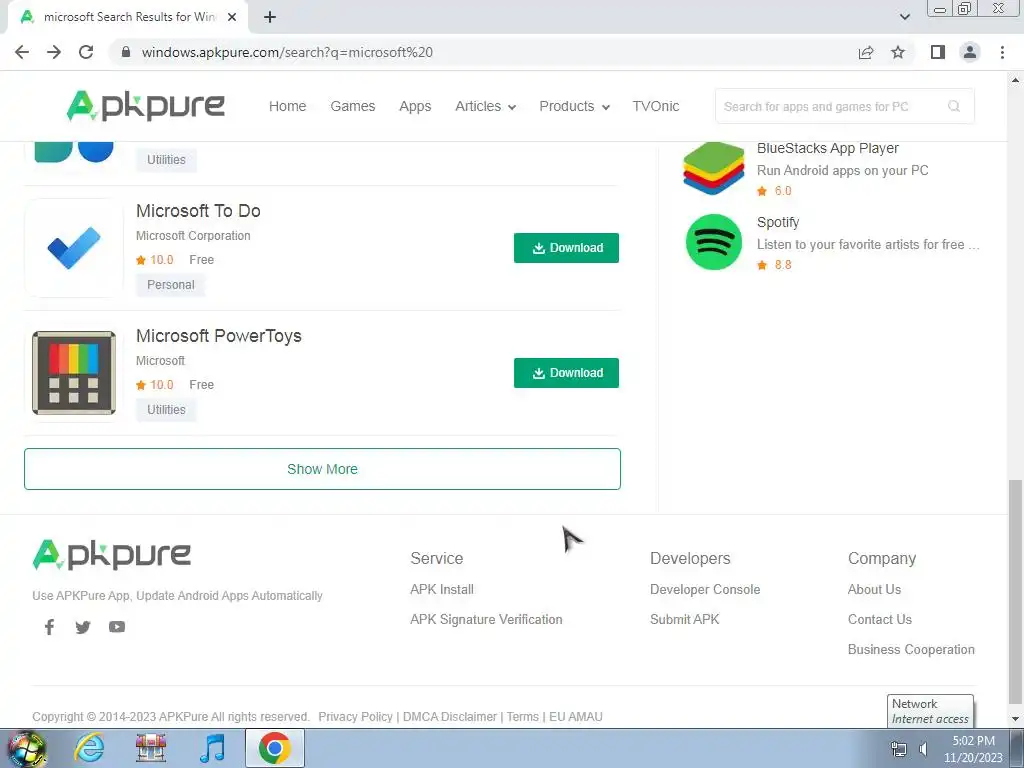View site info via the lock icon
This screenshot has height=768, width=1024.
pyautogui.click(x=126, y=52)
